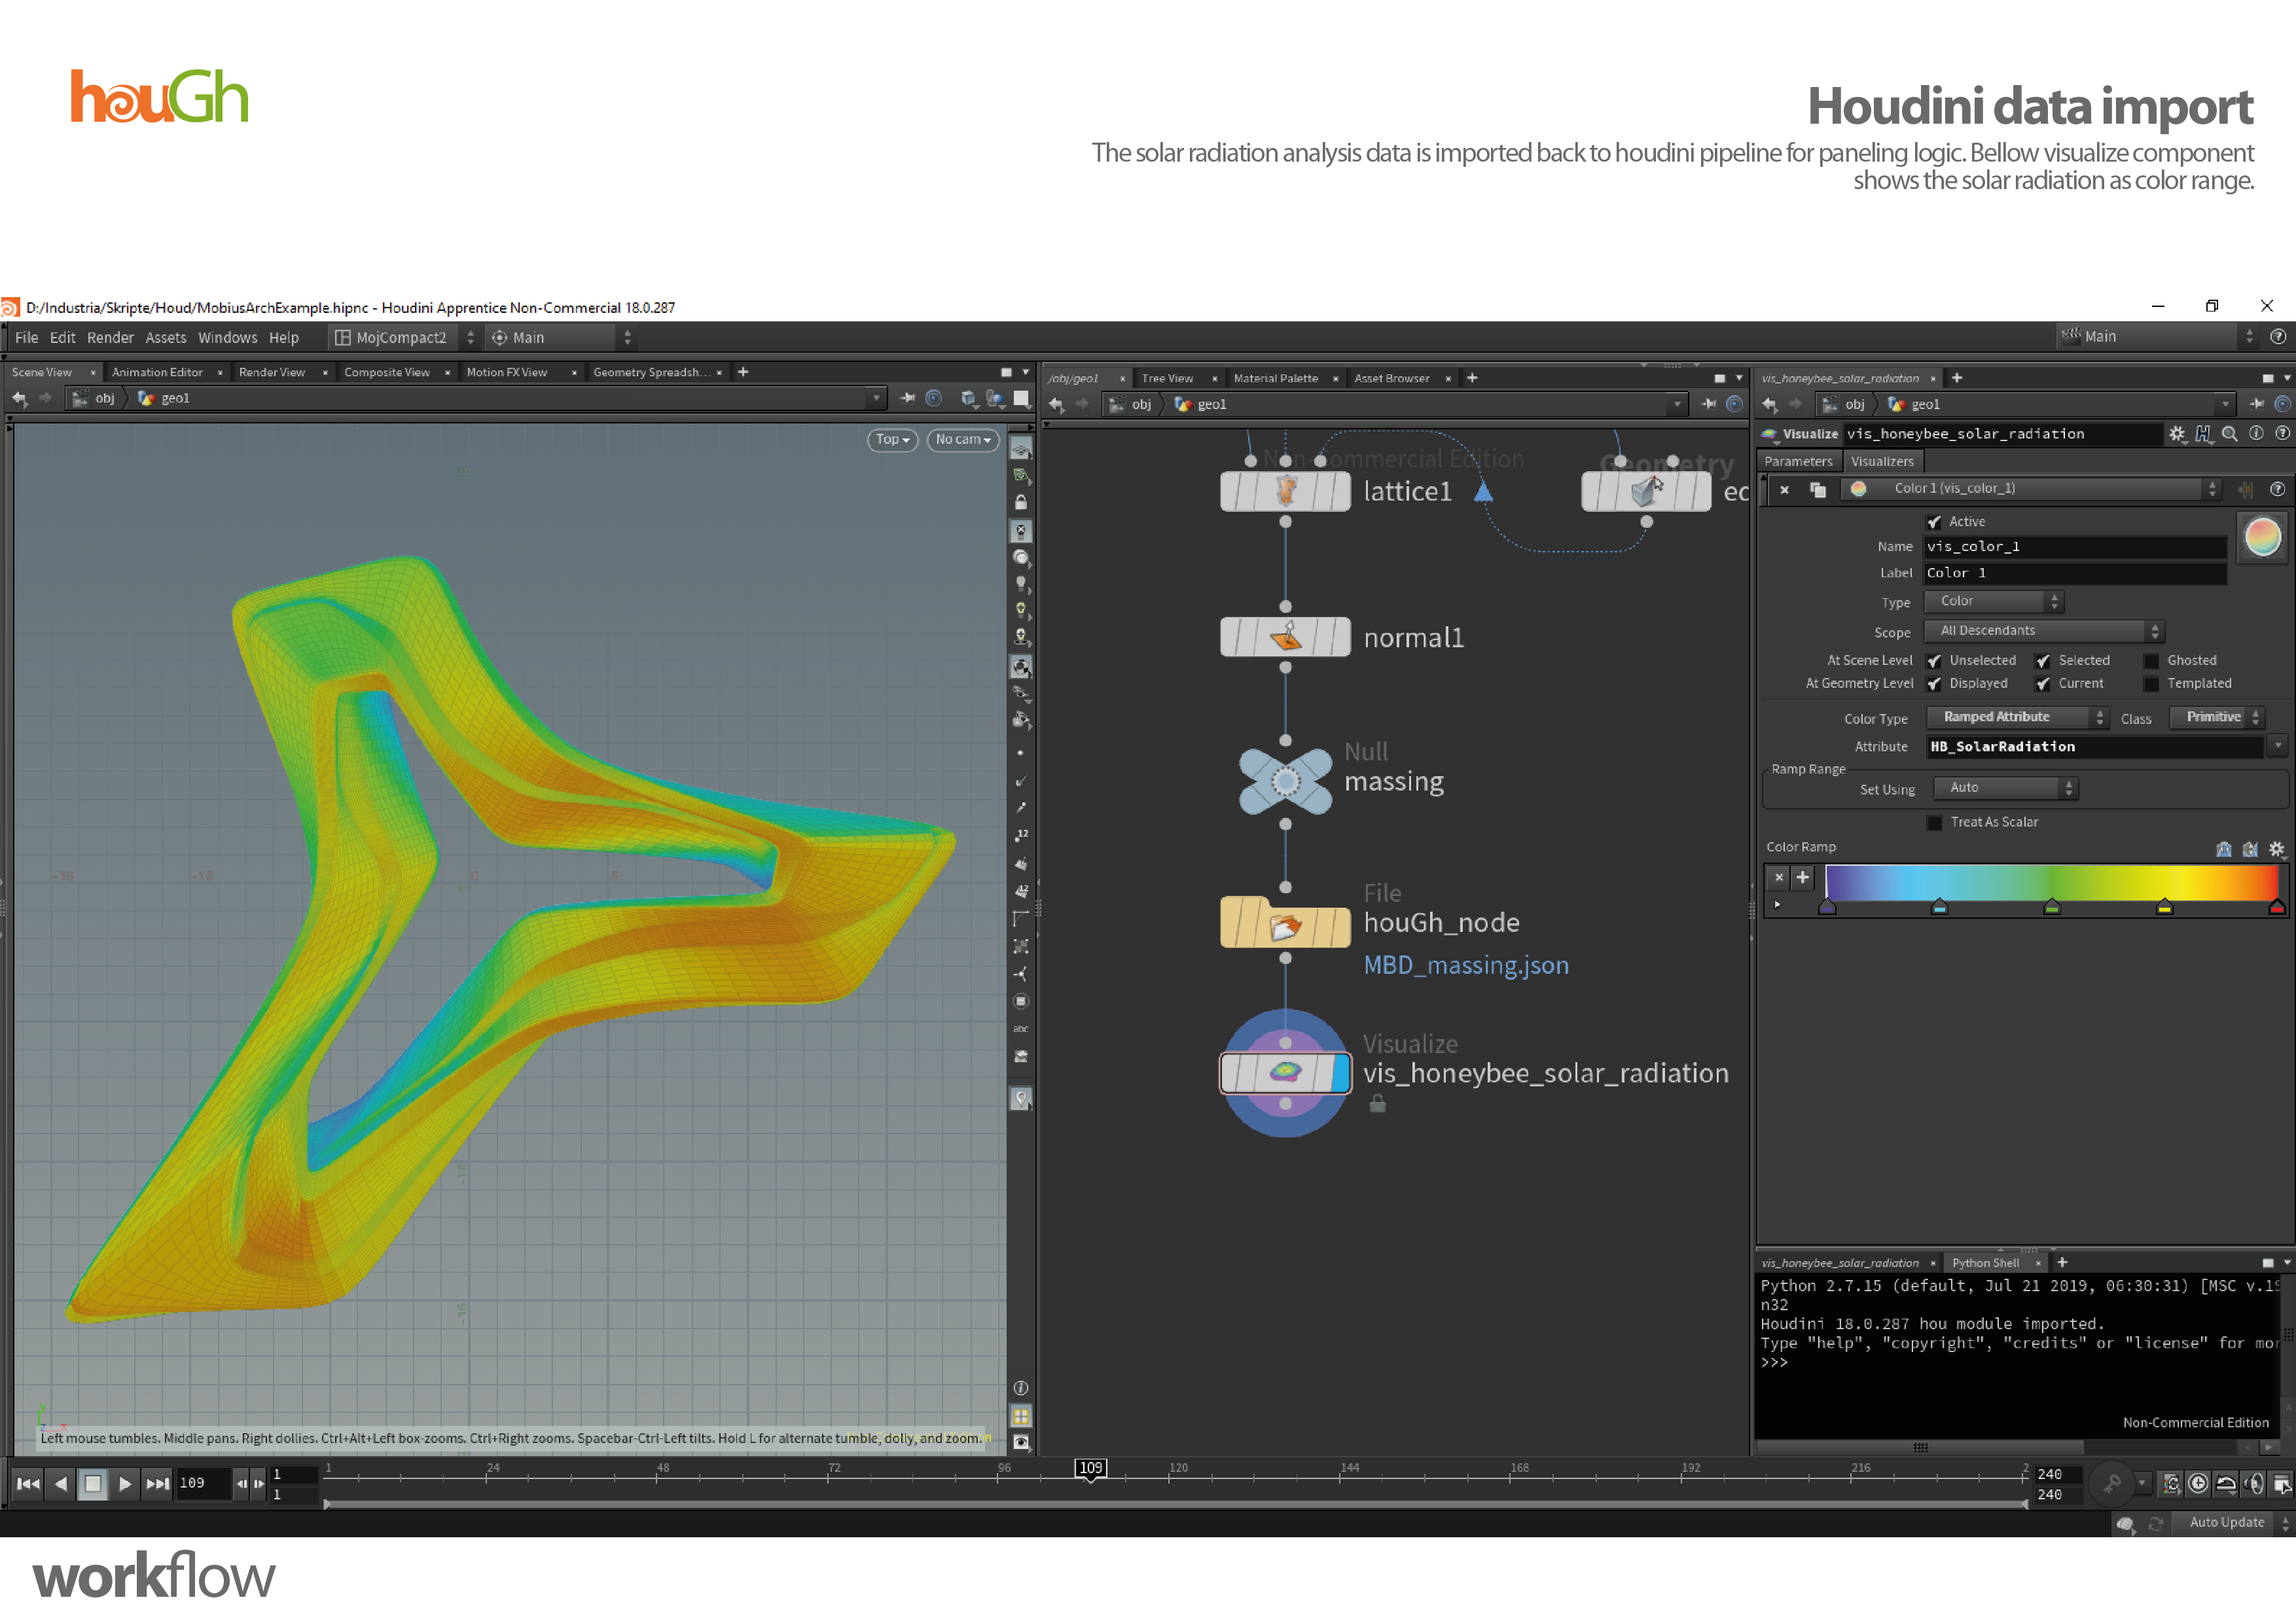2296x1623 pixels.
Task: Click the lattice1 node icon
Action: click(1285, 491)
